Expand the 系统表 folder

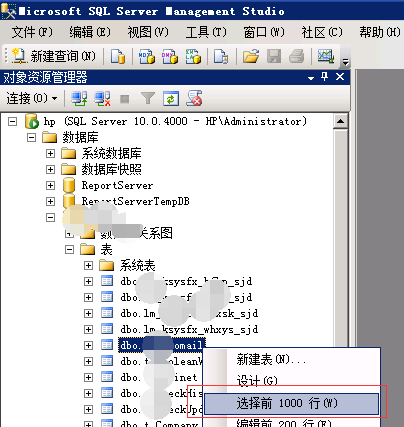pyautogui.click(x=88, y=265)
